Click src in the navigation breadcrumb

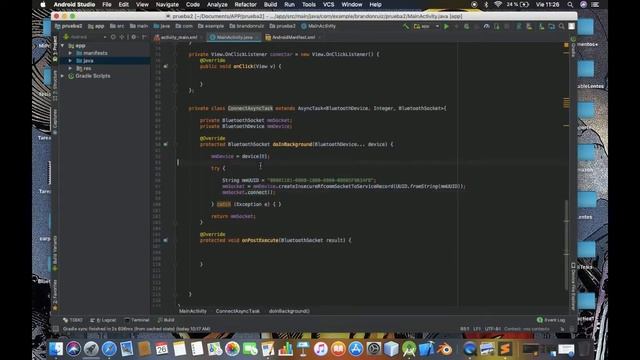coord(117,26)
